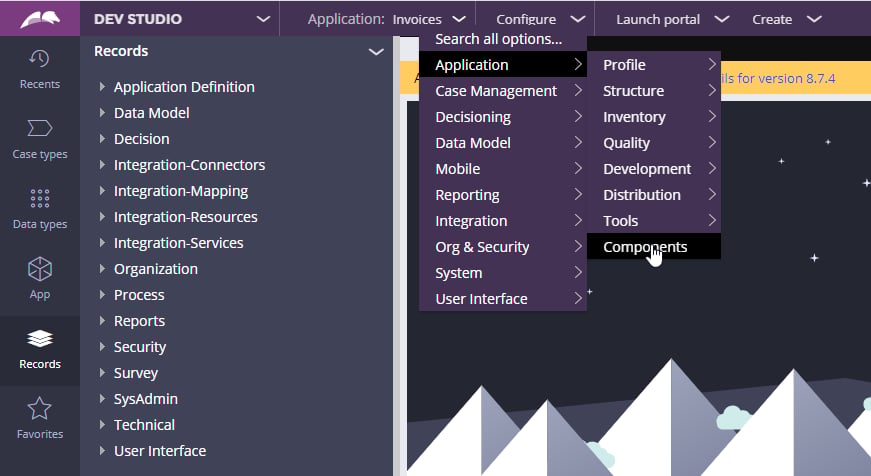Choose Case Management in the Configure menu
The width and height of the screenshot is (871, 476).
(503, 91)
